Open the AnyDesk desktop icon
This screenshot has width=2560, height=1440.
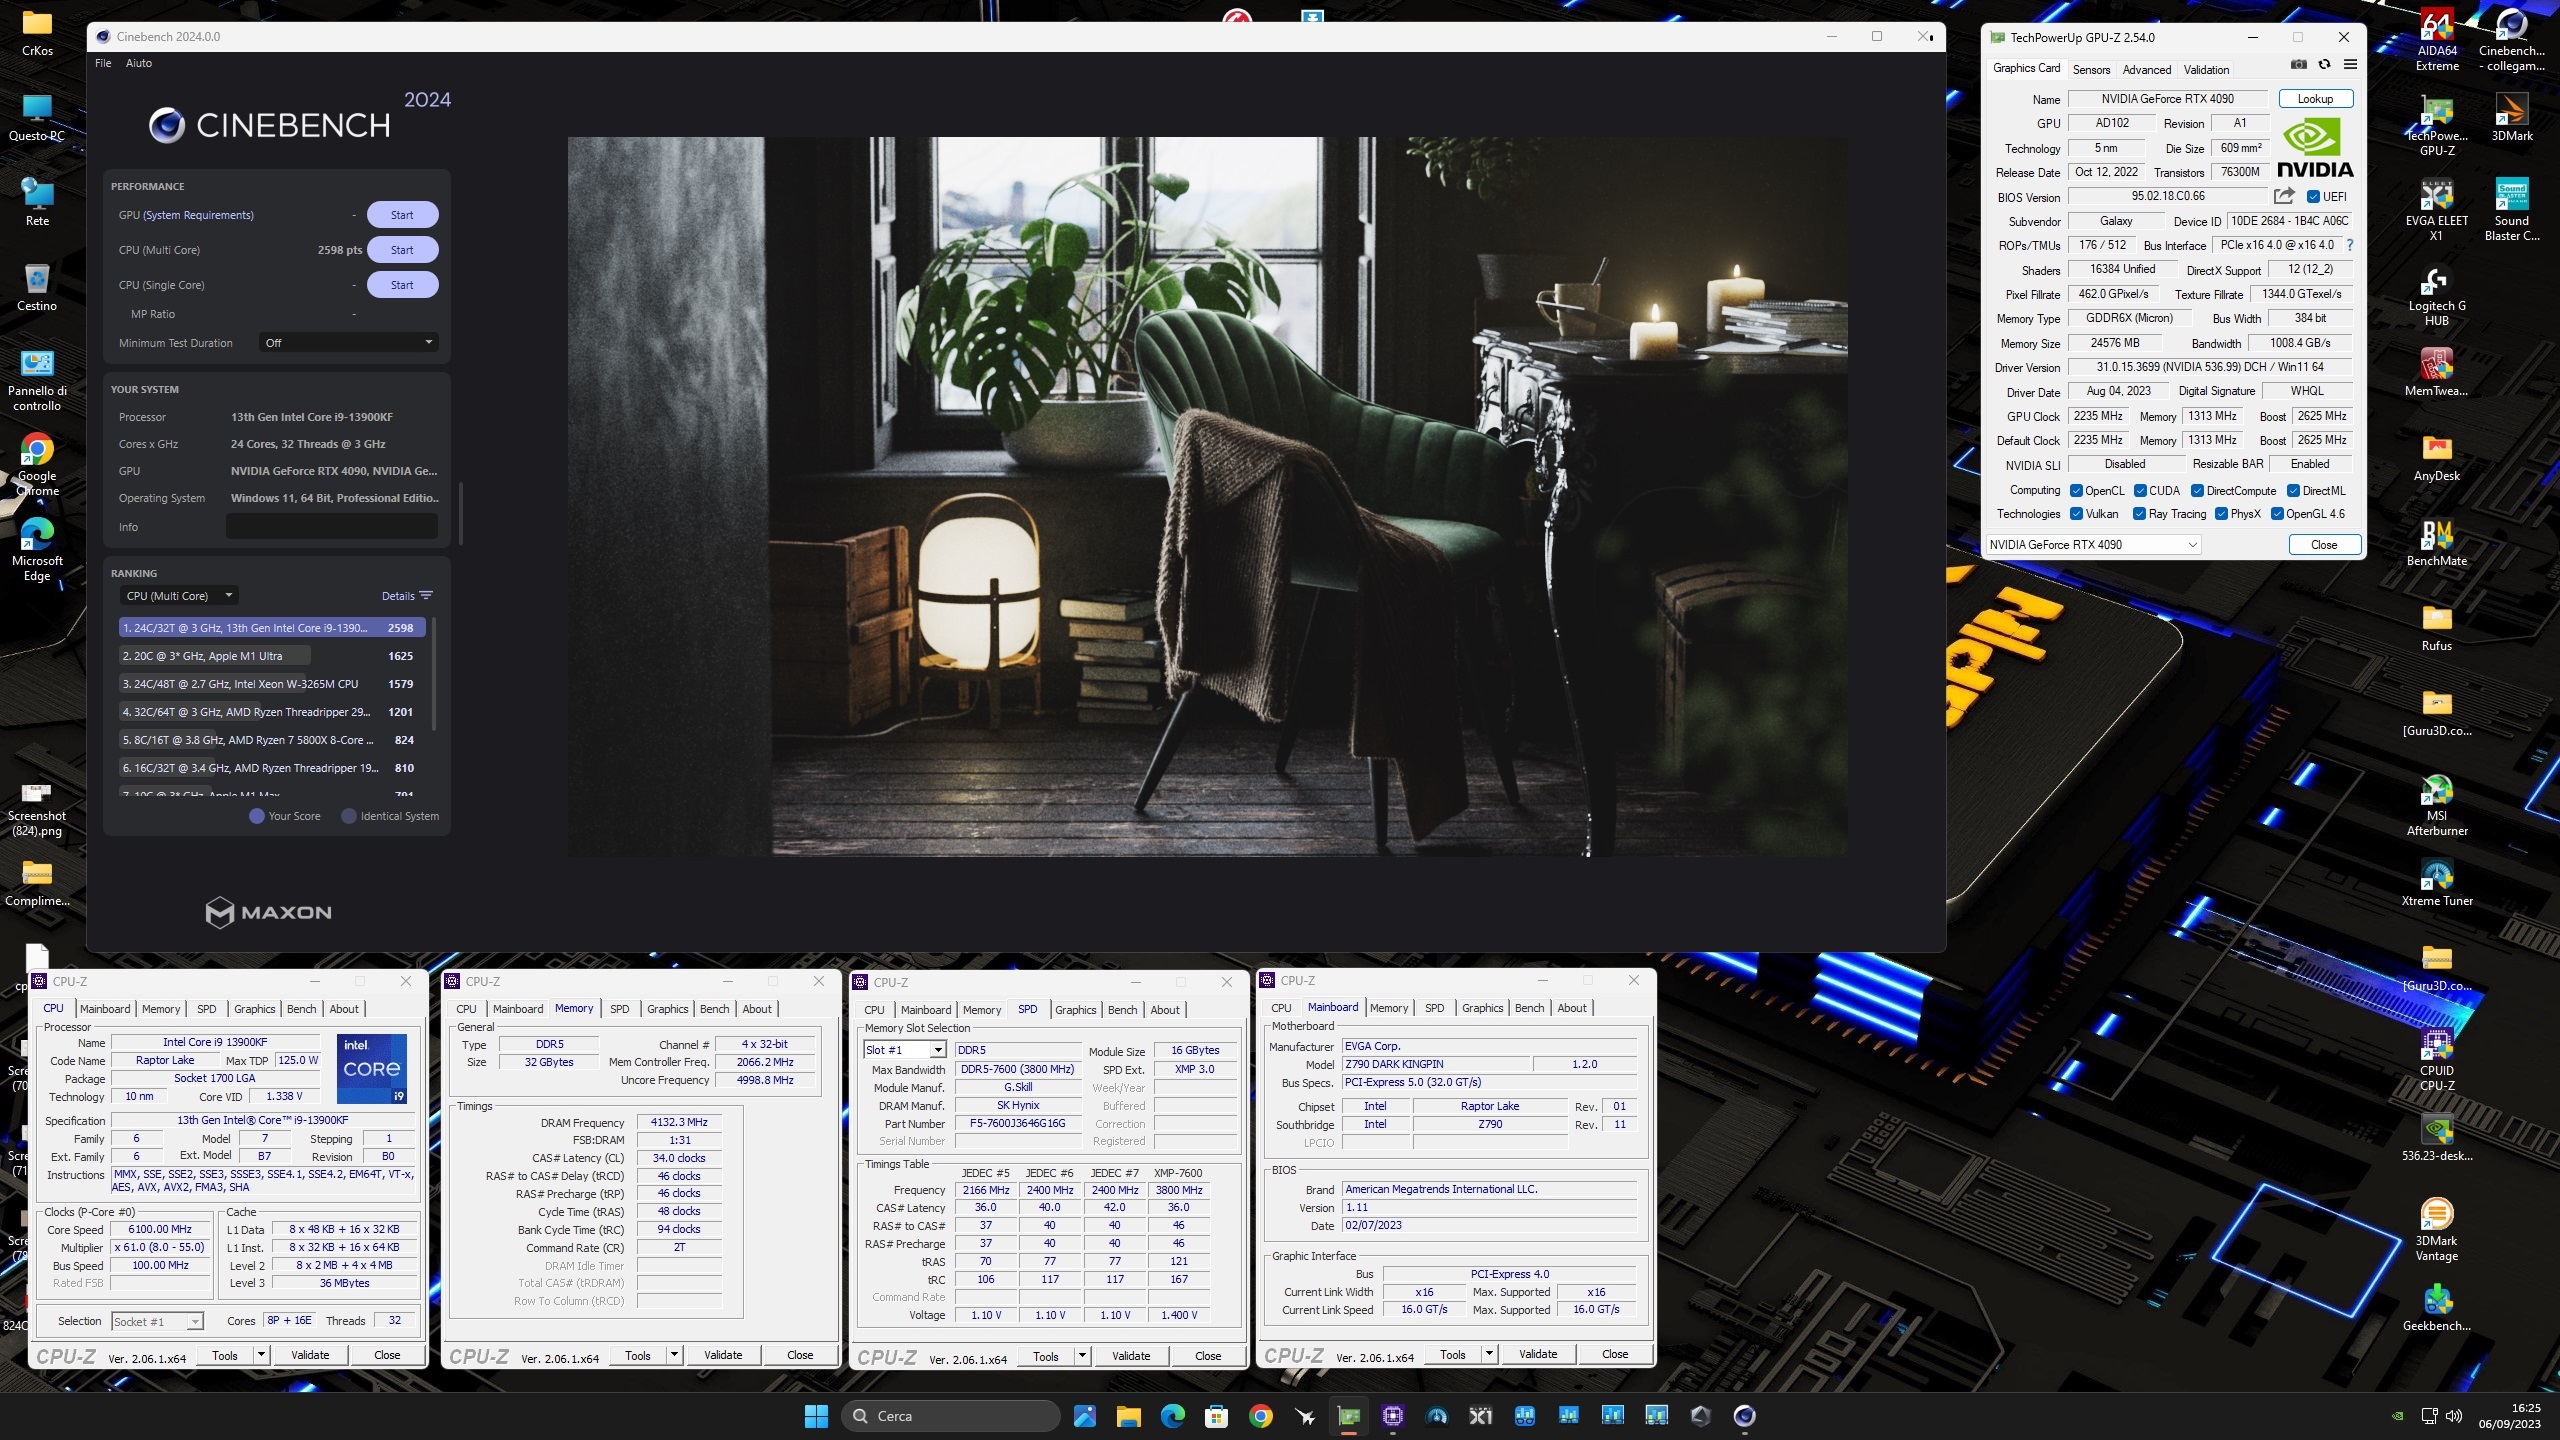click(2437, 458)
